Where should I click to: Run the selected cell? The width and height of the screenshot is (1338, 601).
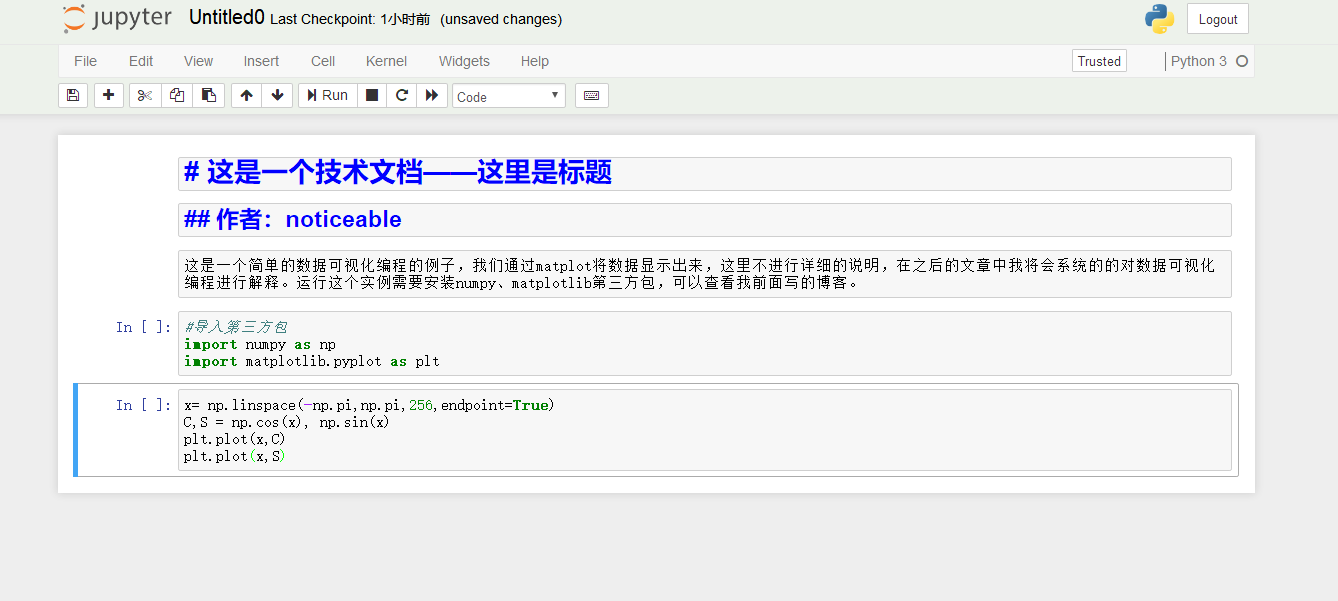[x=328, y=95]
